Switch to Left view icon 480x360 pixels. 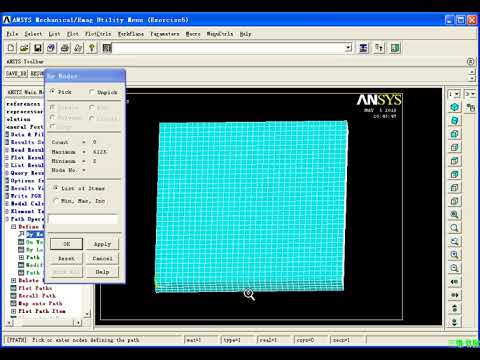pos(454,188)
